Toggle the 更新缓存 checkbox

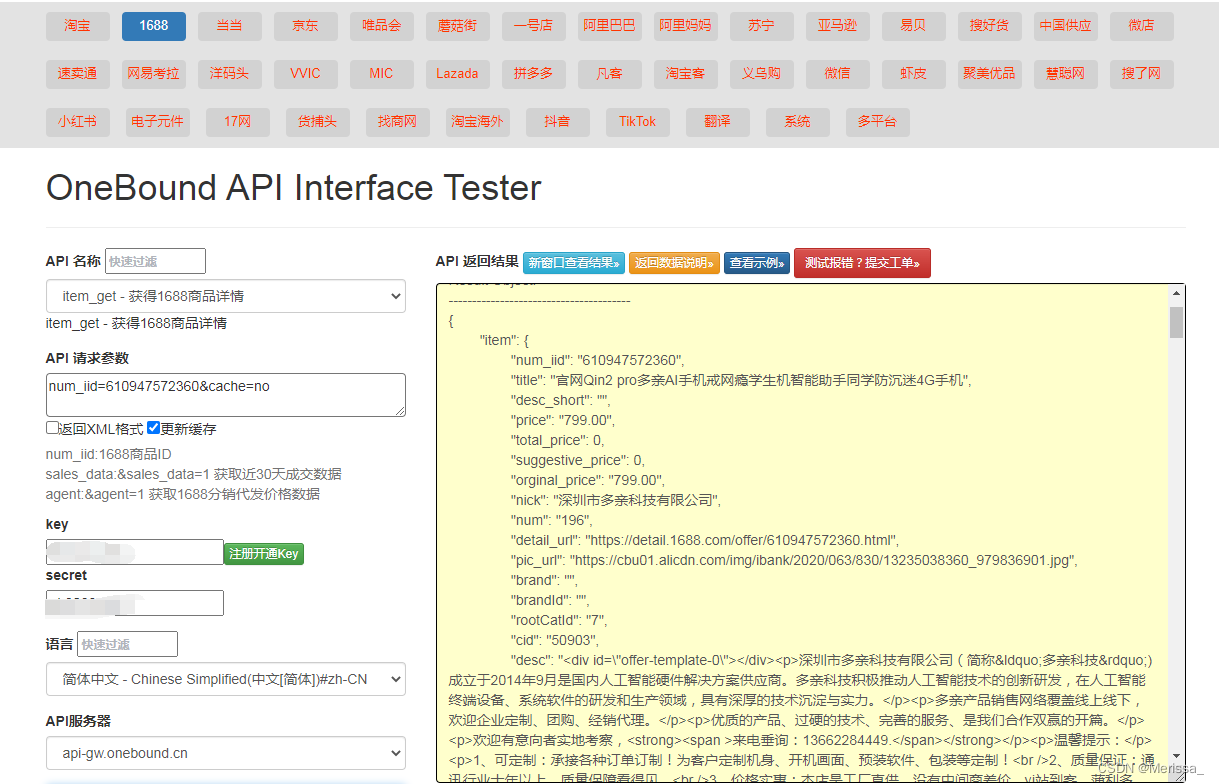tap(153, 428)
